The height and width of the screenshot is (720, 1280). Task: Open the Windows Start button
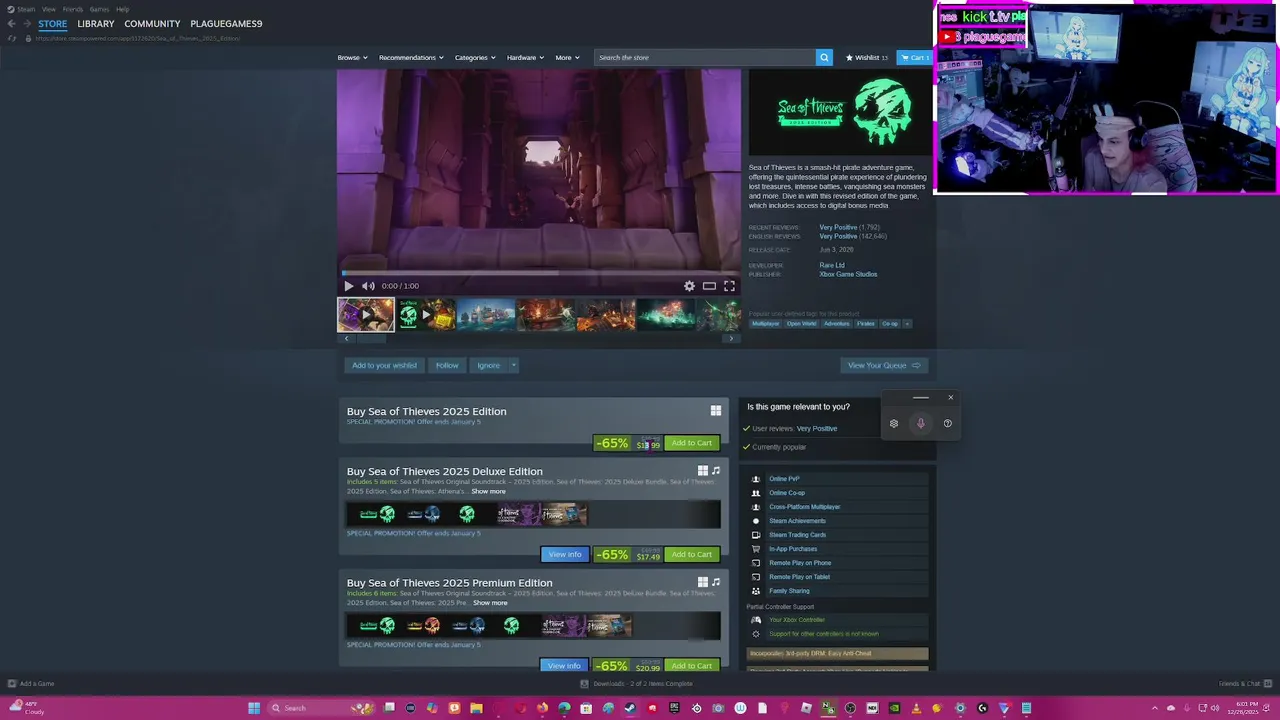click(x=254, y=708)
